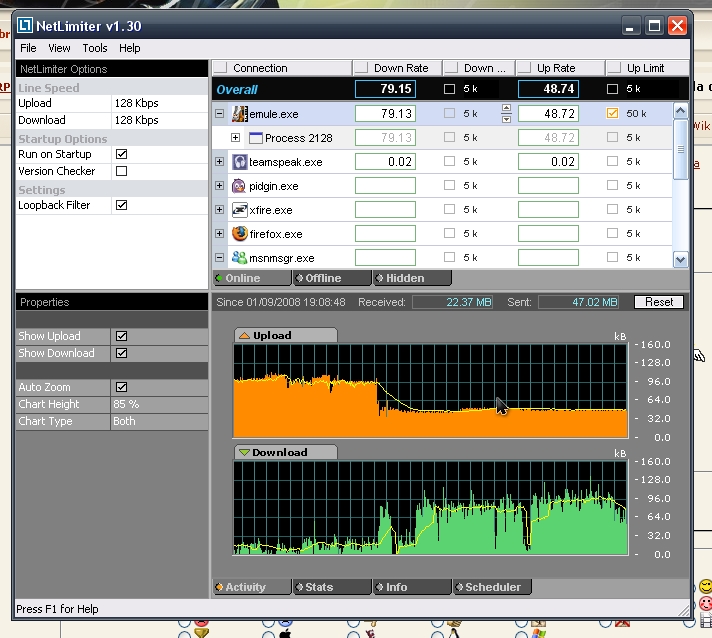
Task: Decrease emule.exe down limit with down stepper arrow
Action: click(x=506, y=119)
